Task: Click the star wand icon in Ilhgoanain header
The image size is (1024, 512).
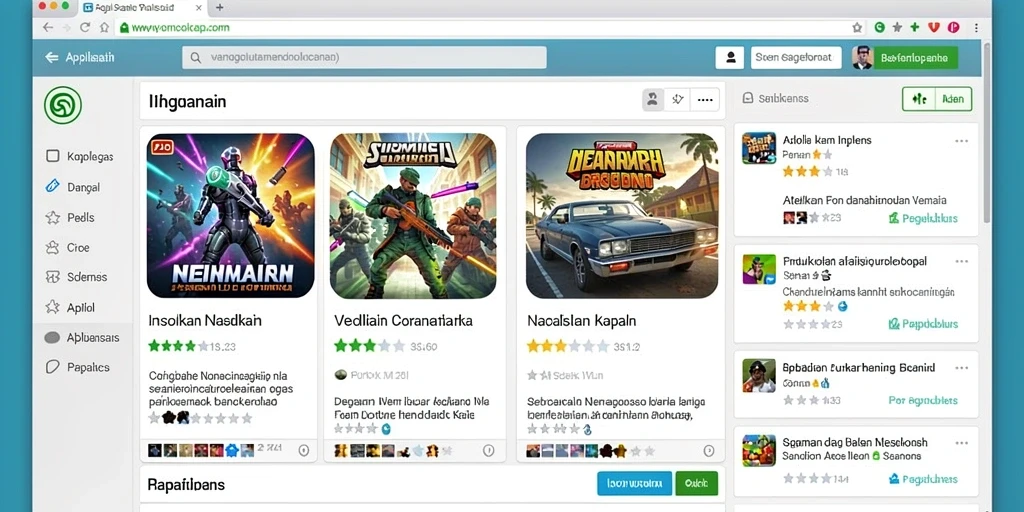Action: 678,99
